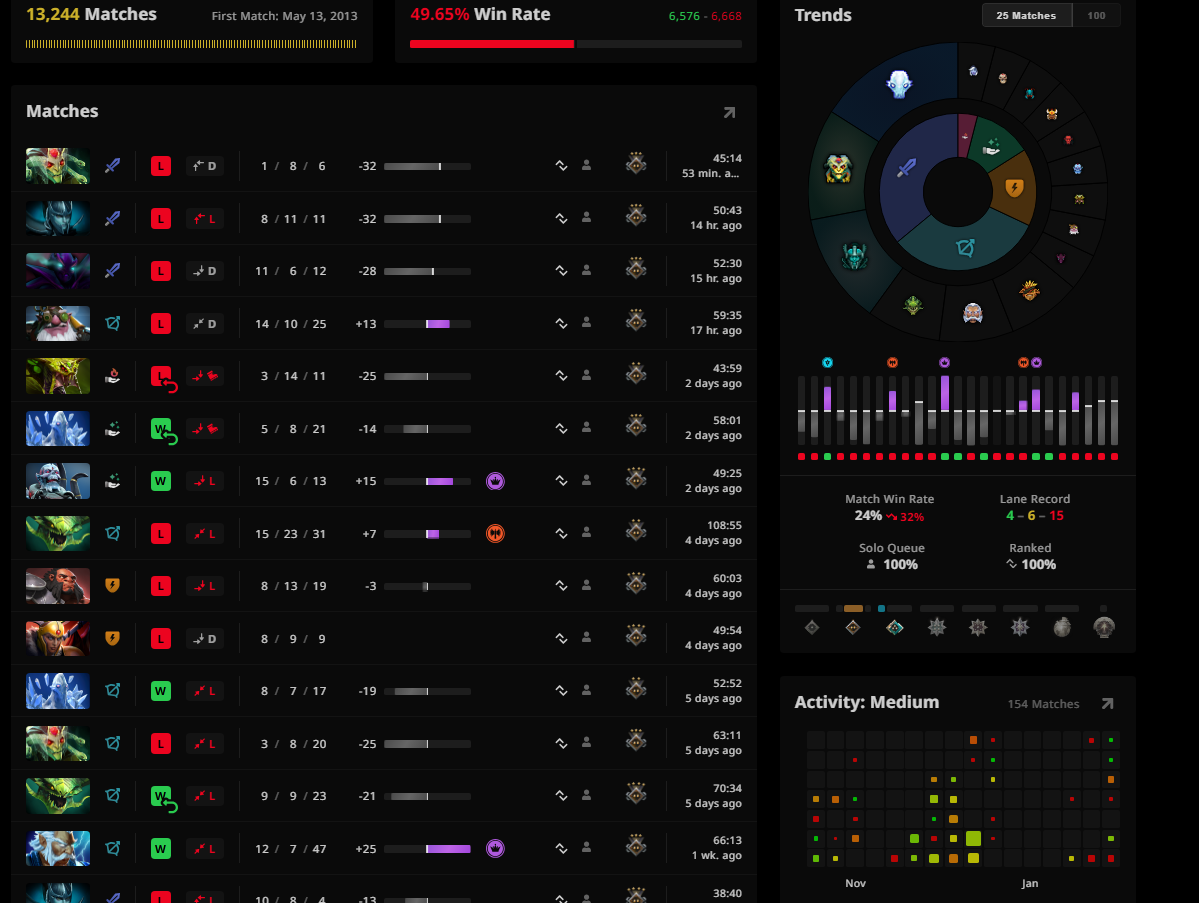Image resolution: width=1199 pixels, height=903 pixels.
Task: Select hero portrait in the 108:55 match row
Action: pyautogui.click(x=57, y=534)
